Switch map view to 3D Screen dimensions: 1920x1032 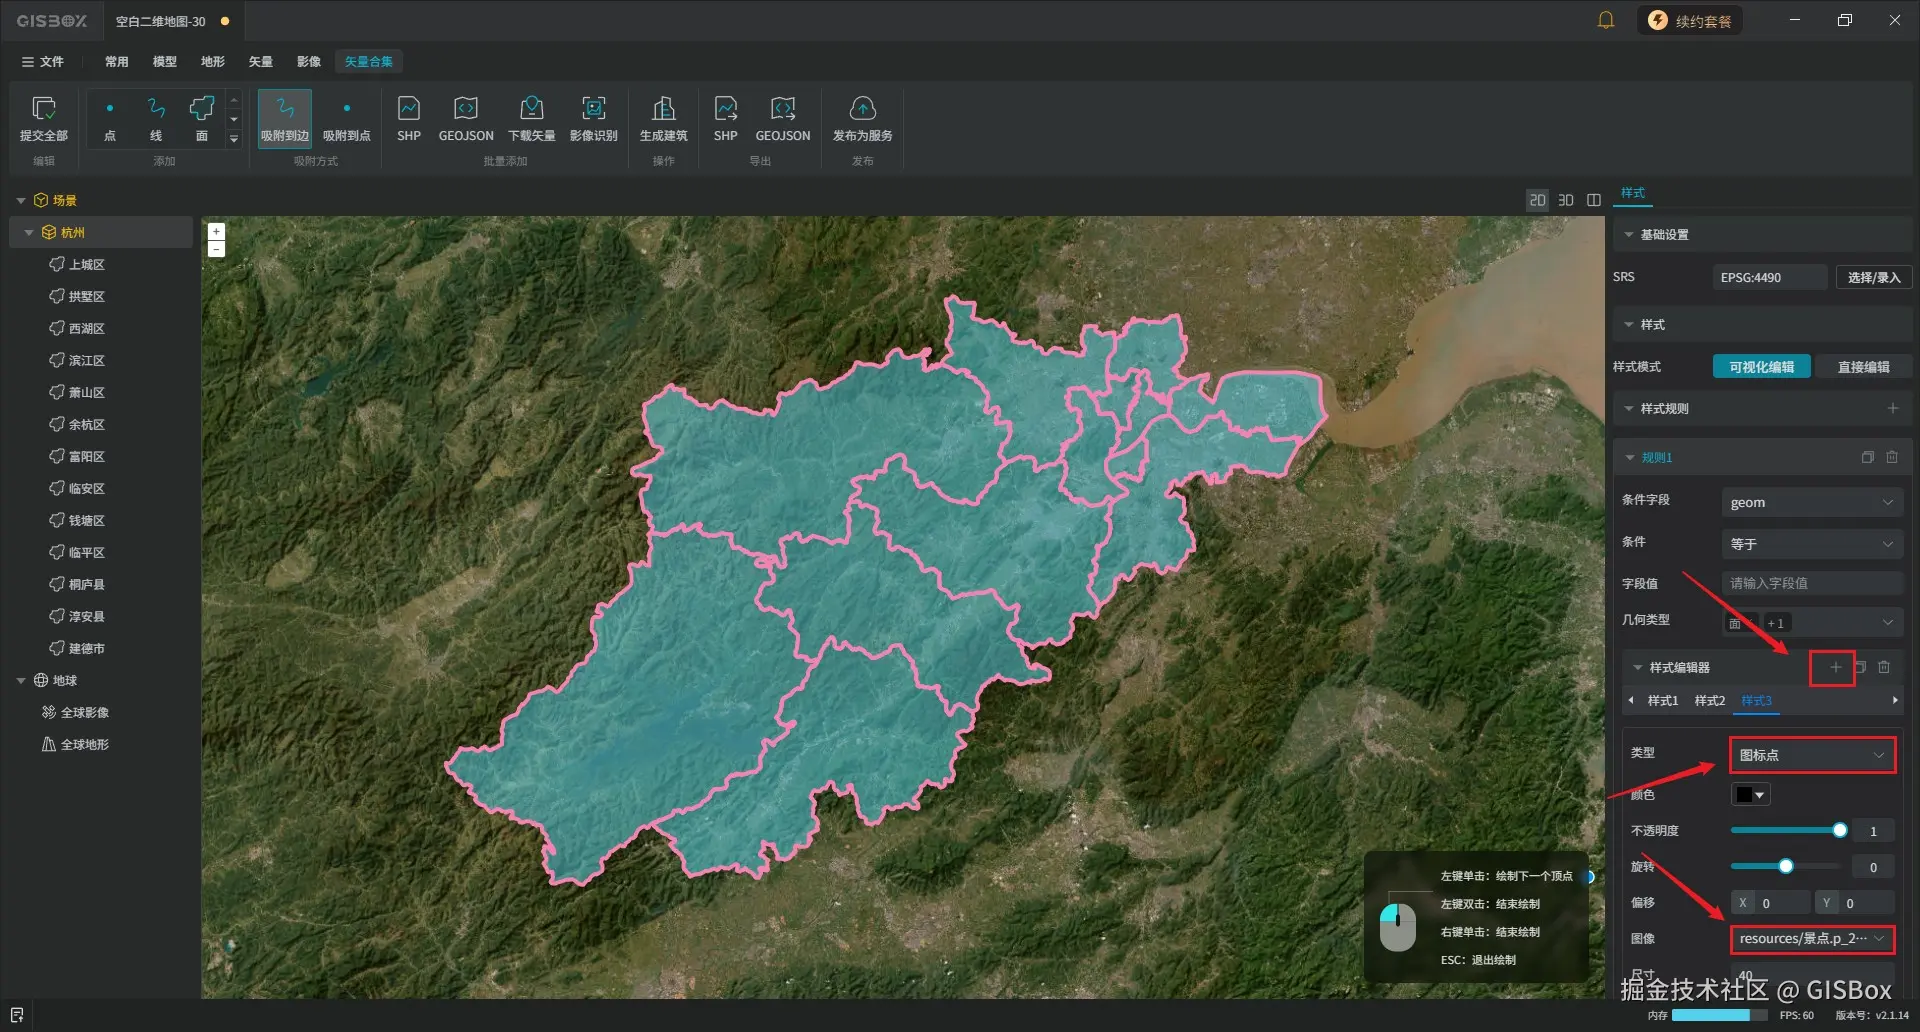1566,200
